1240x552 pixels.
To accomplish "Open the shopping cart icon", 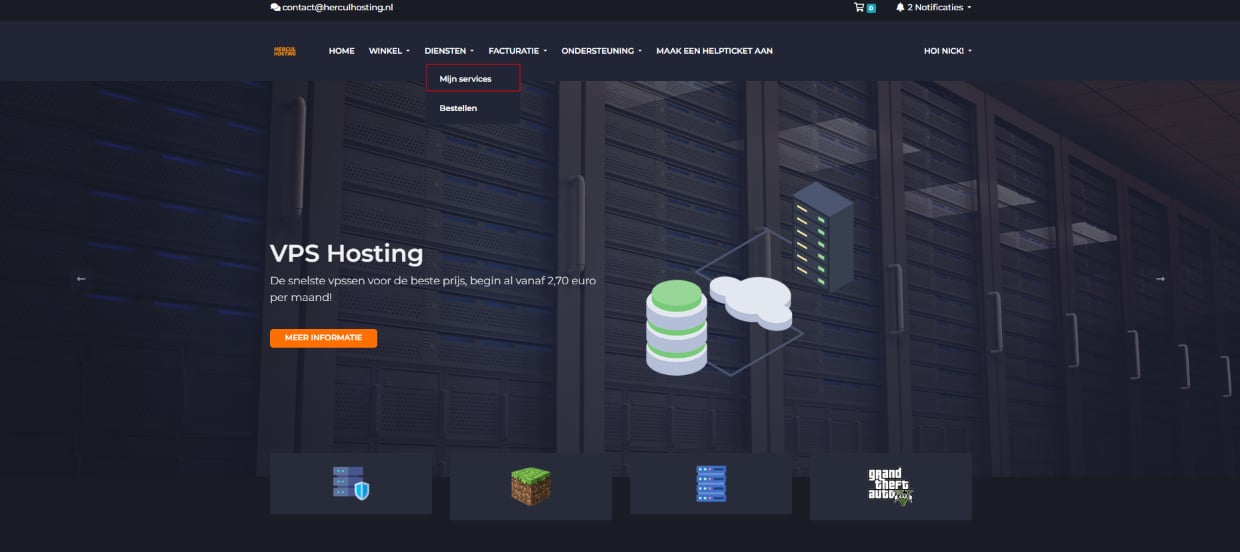I will tap(859, 7).
